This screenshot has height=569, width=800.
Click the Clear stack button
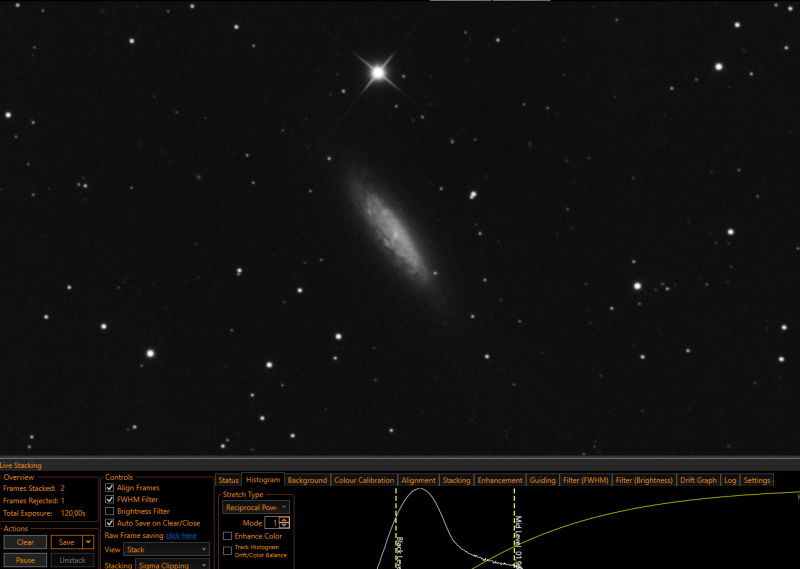pyautogui.click(x=25, y=542)
